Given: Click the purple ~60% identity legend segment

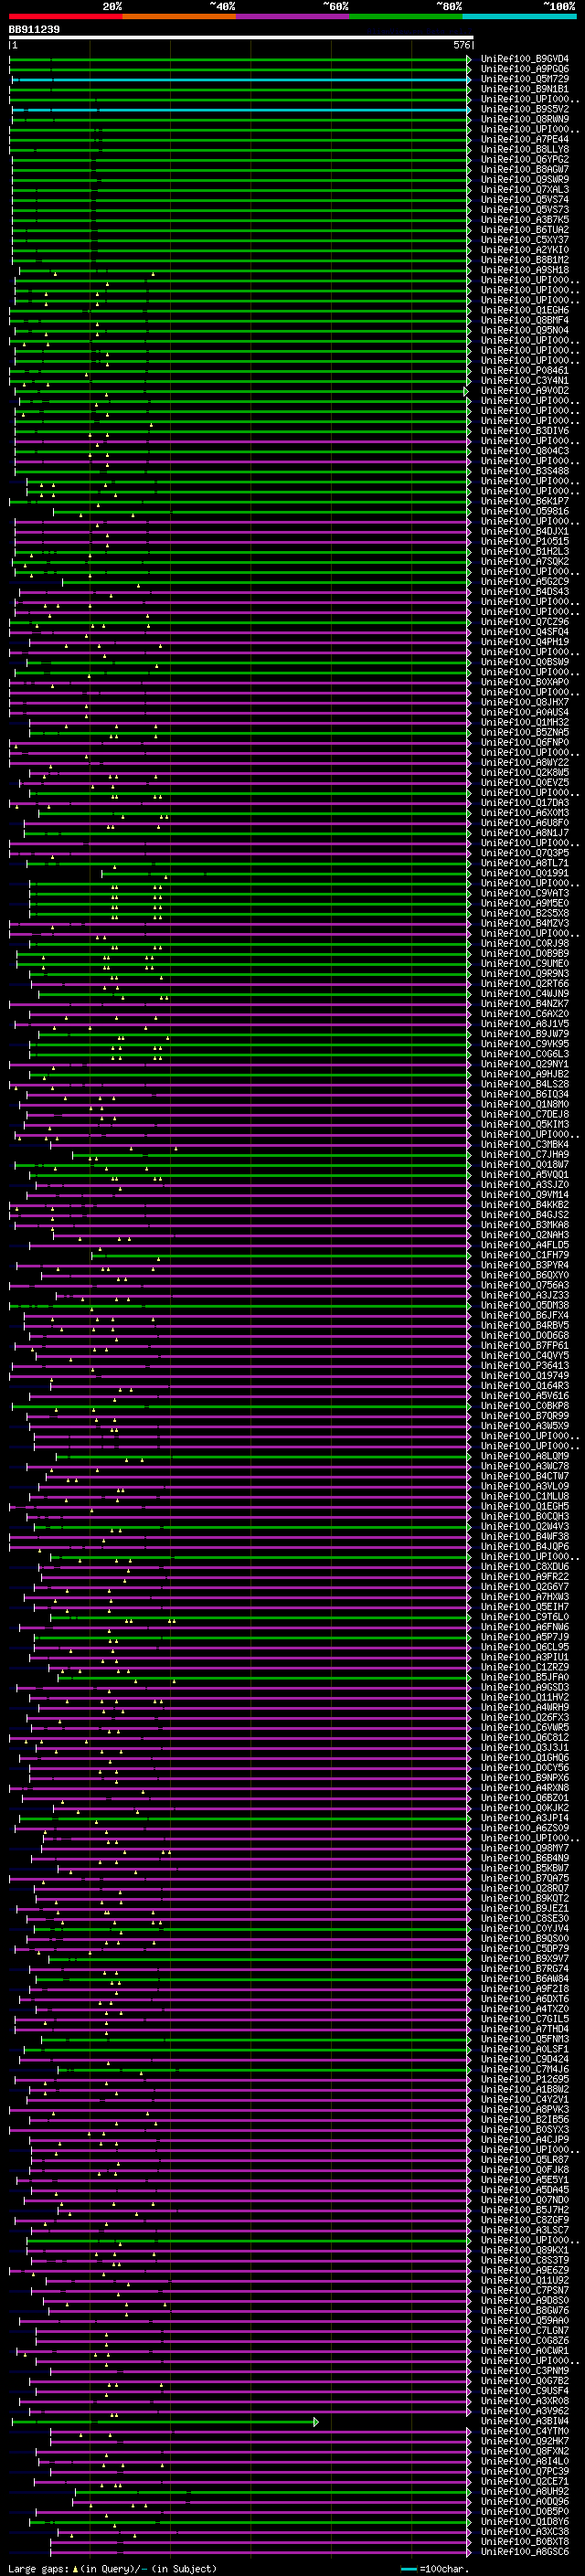Looking at the screenshot, I should point(293,16).
